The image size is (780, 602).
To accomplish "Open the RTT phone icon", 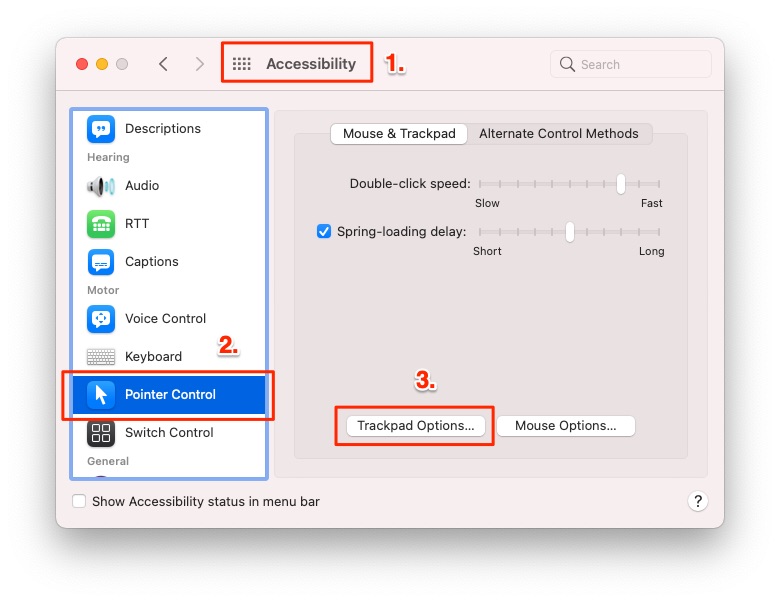I will coord(101,224).
